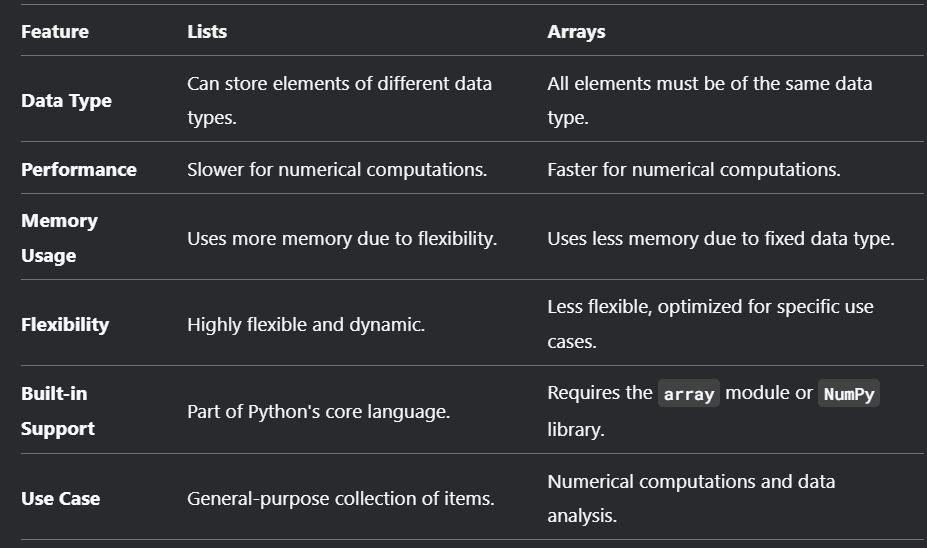Click the Flexibility row label

pos(65,325)
